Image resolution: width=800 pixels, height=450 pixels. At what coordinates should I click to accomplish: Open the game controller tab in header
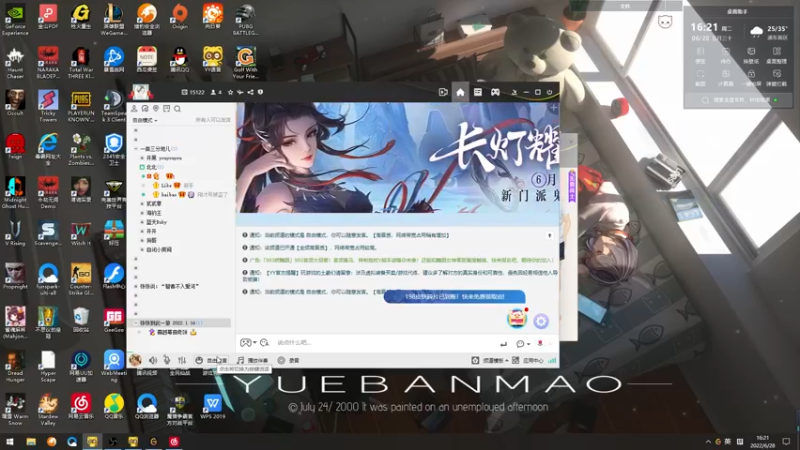(x=495, y=92)
